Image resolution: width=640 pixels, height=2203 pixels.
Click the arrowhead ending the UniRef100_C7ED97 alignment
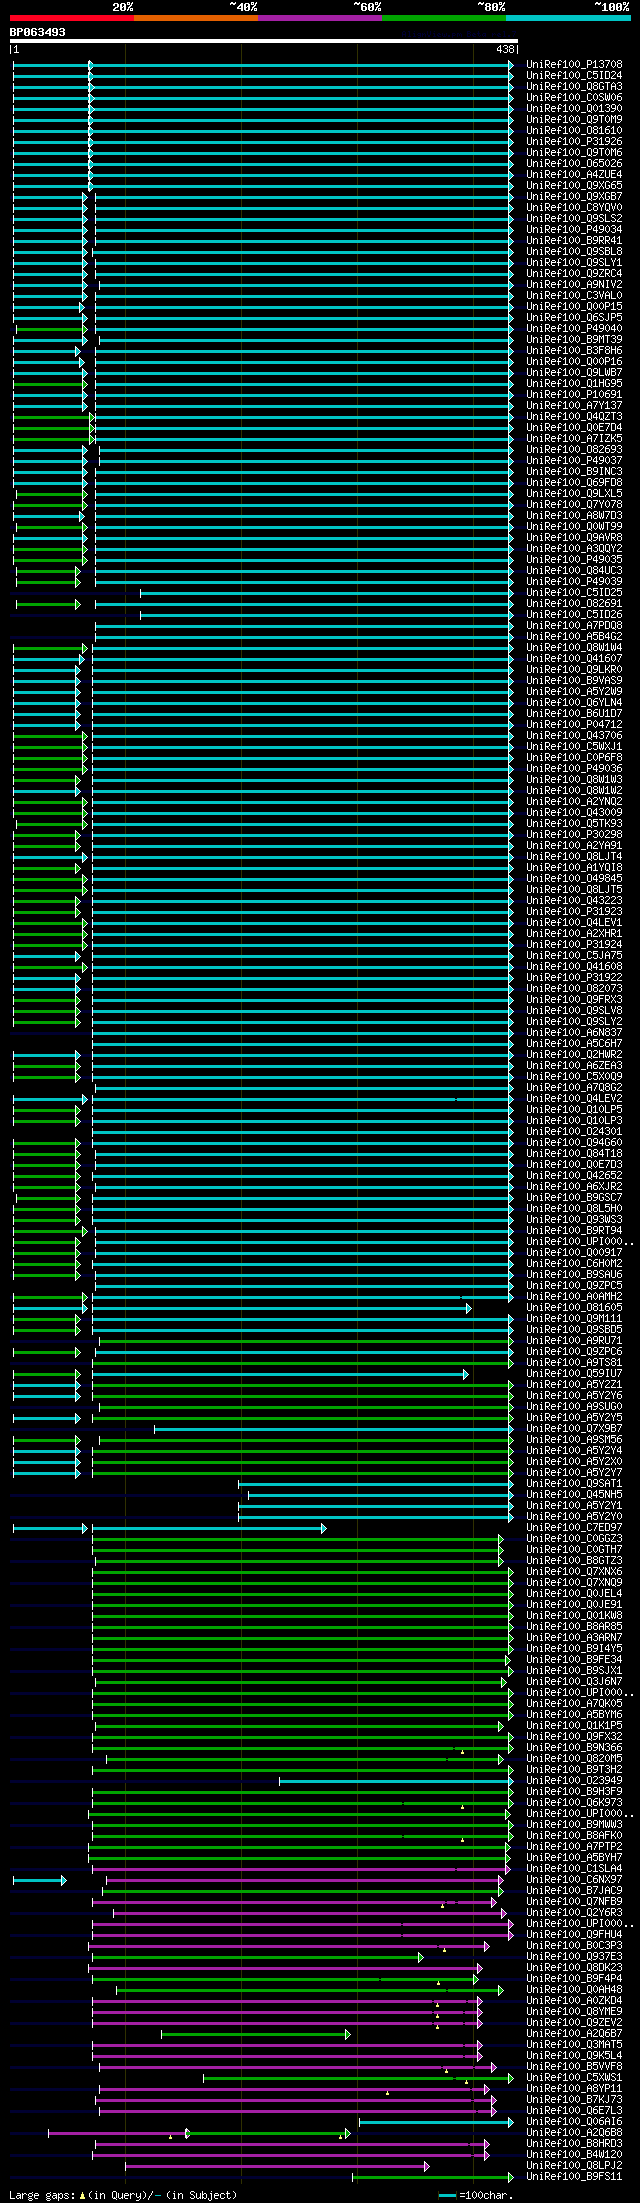coord(323,1528)
